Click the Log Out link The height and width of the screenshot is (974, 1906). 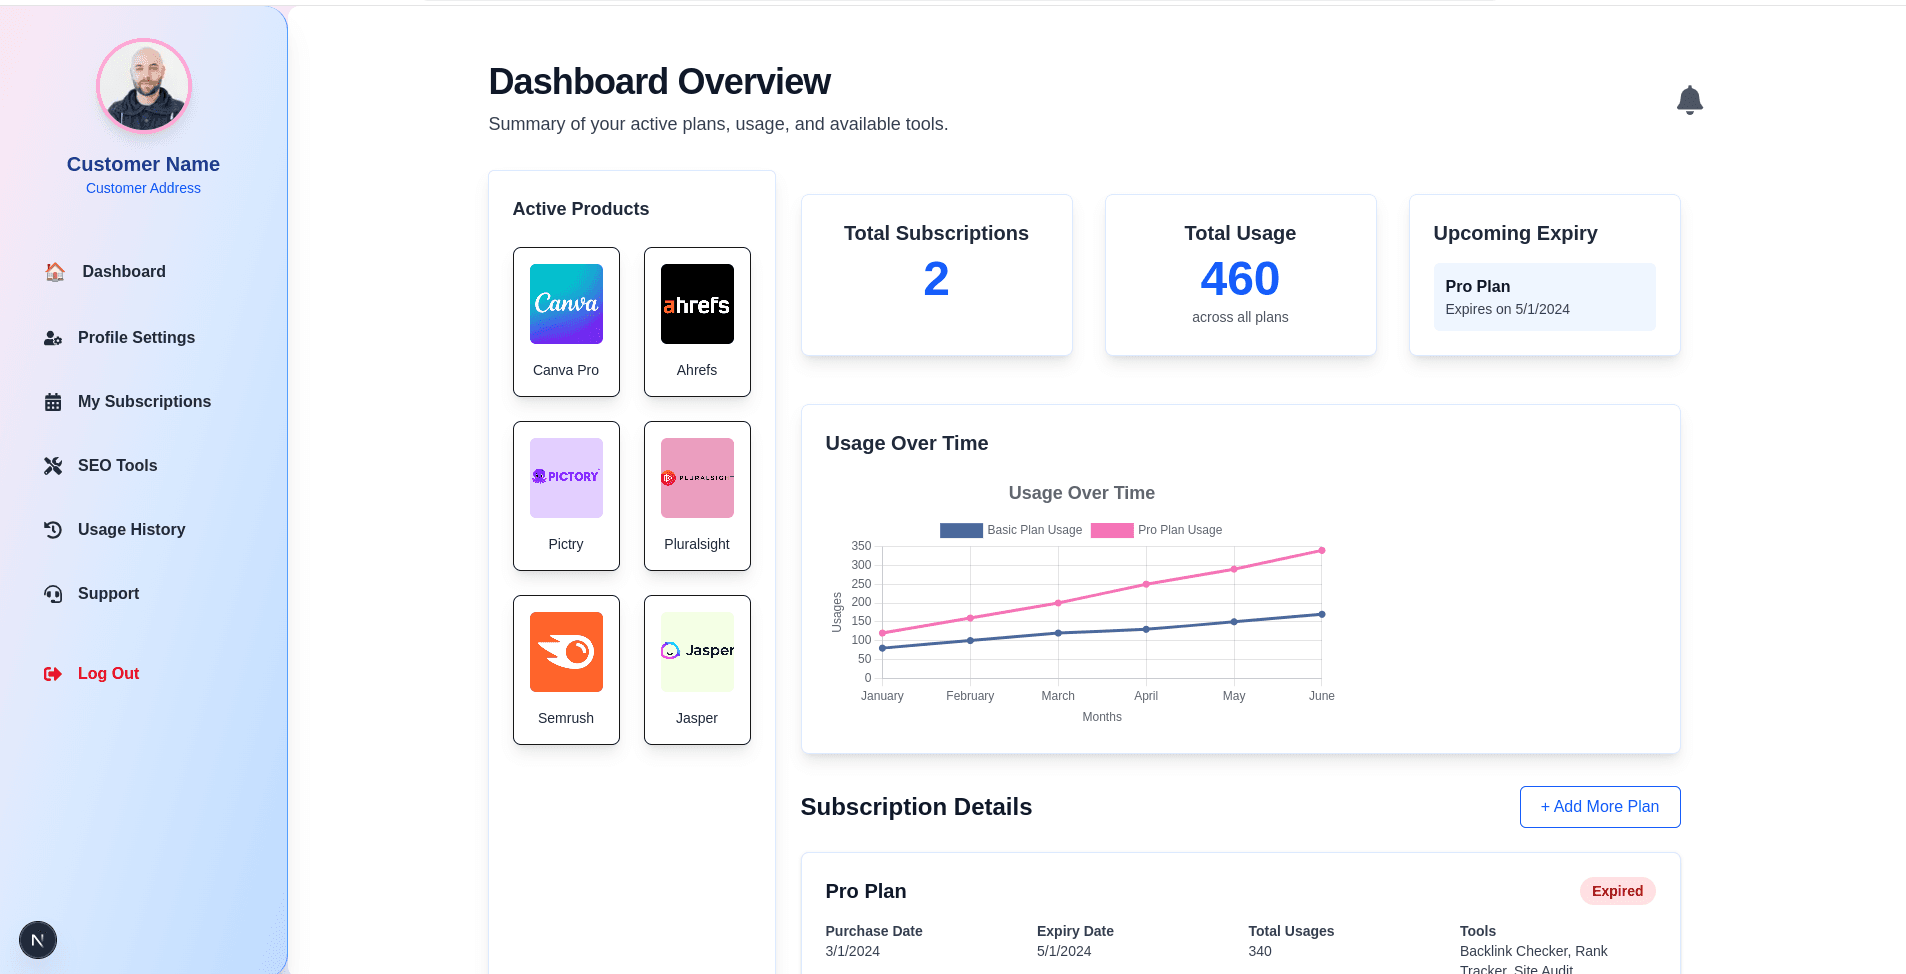(108, 674)
